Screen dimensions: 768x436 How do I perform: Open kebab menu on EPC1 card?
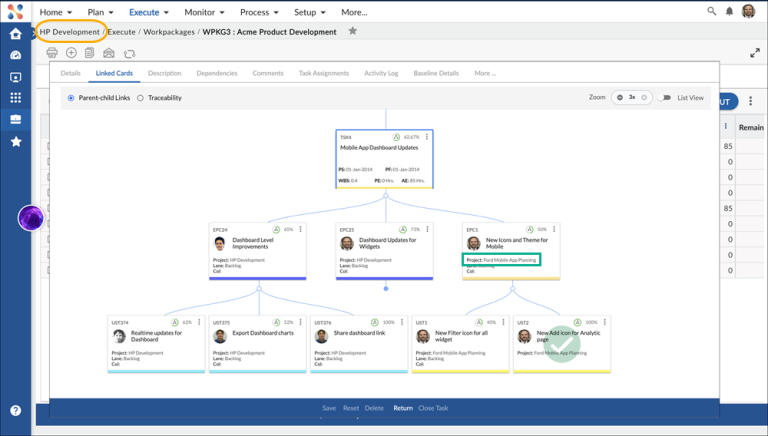click(554, 229)
